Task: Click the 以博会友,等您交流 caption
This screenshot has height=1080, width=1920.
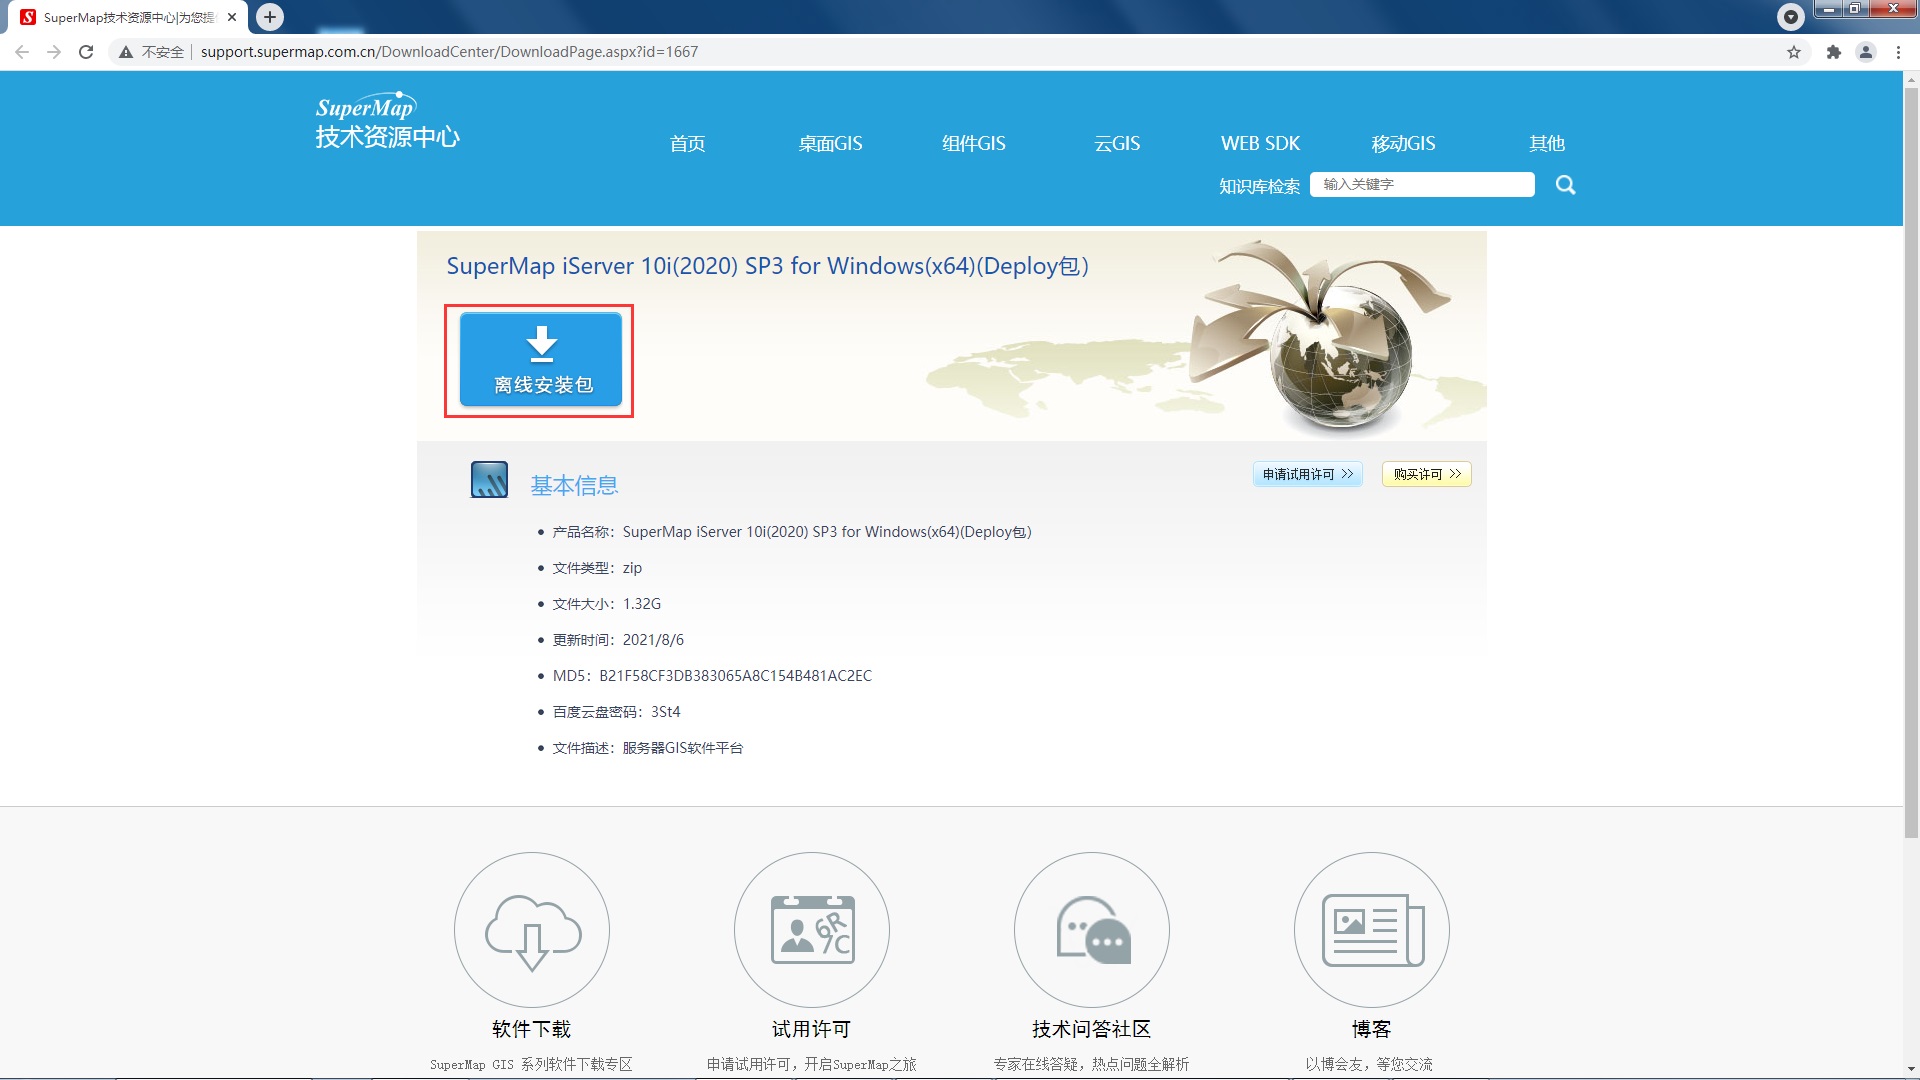Action: click(1369, 1064)
